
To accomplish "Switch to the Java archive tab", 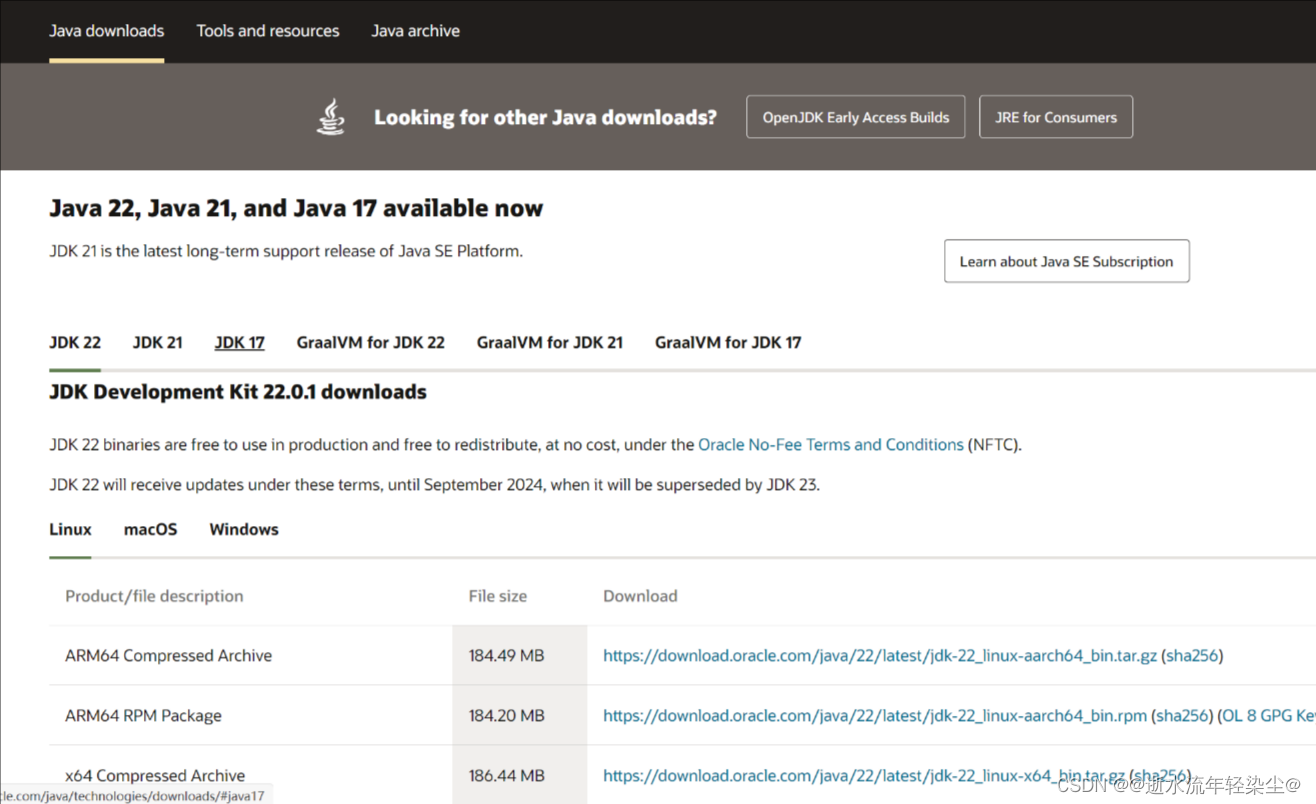I will click(416, 31).
